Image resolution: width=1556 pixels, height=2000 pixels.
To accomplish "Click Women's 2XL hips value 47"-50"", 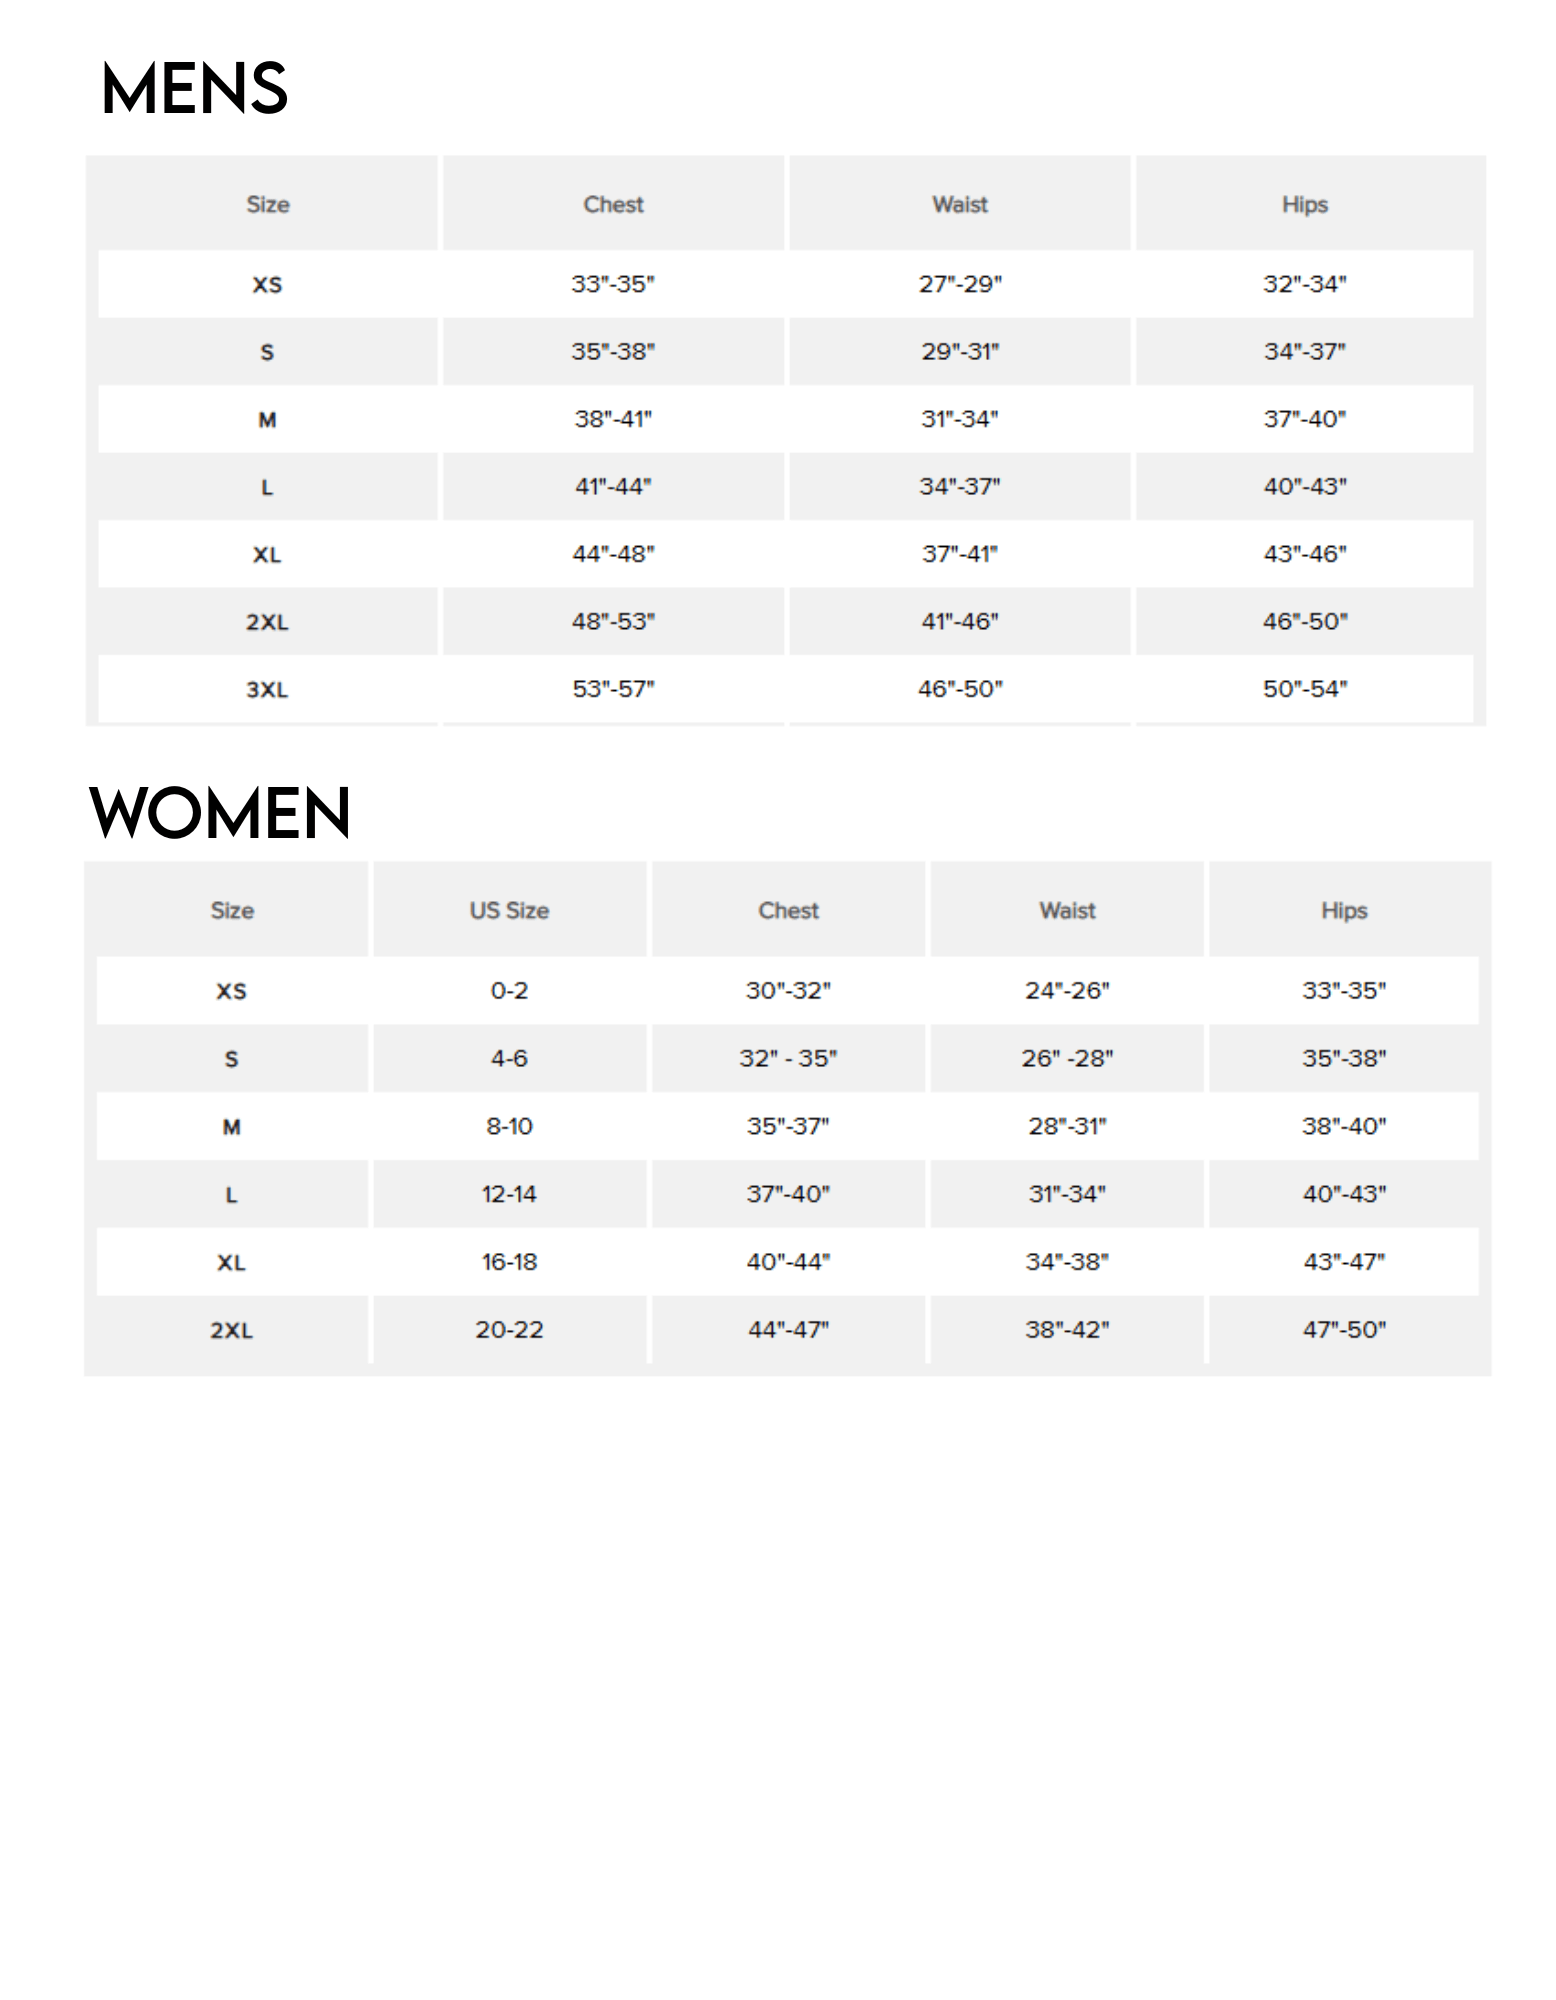I will [x=1344, y=1330].
